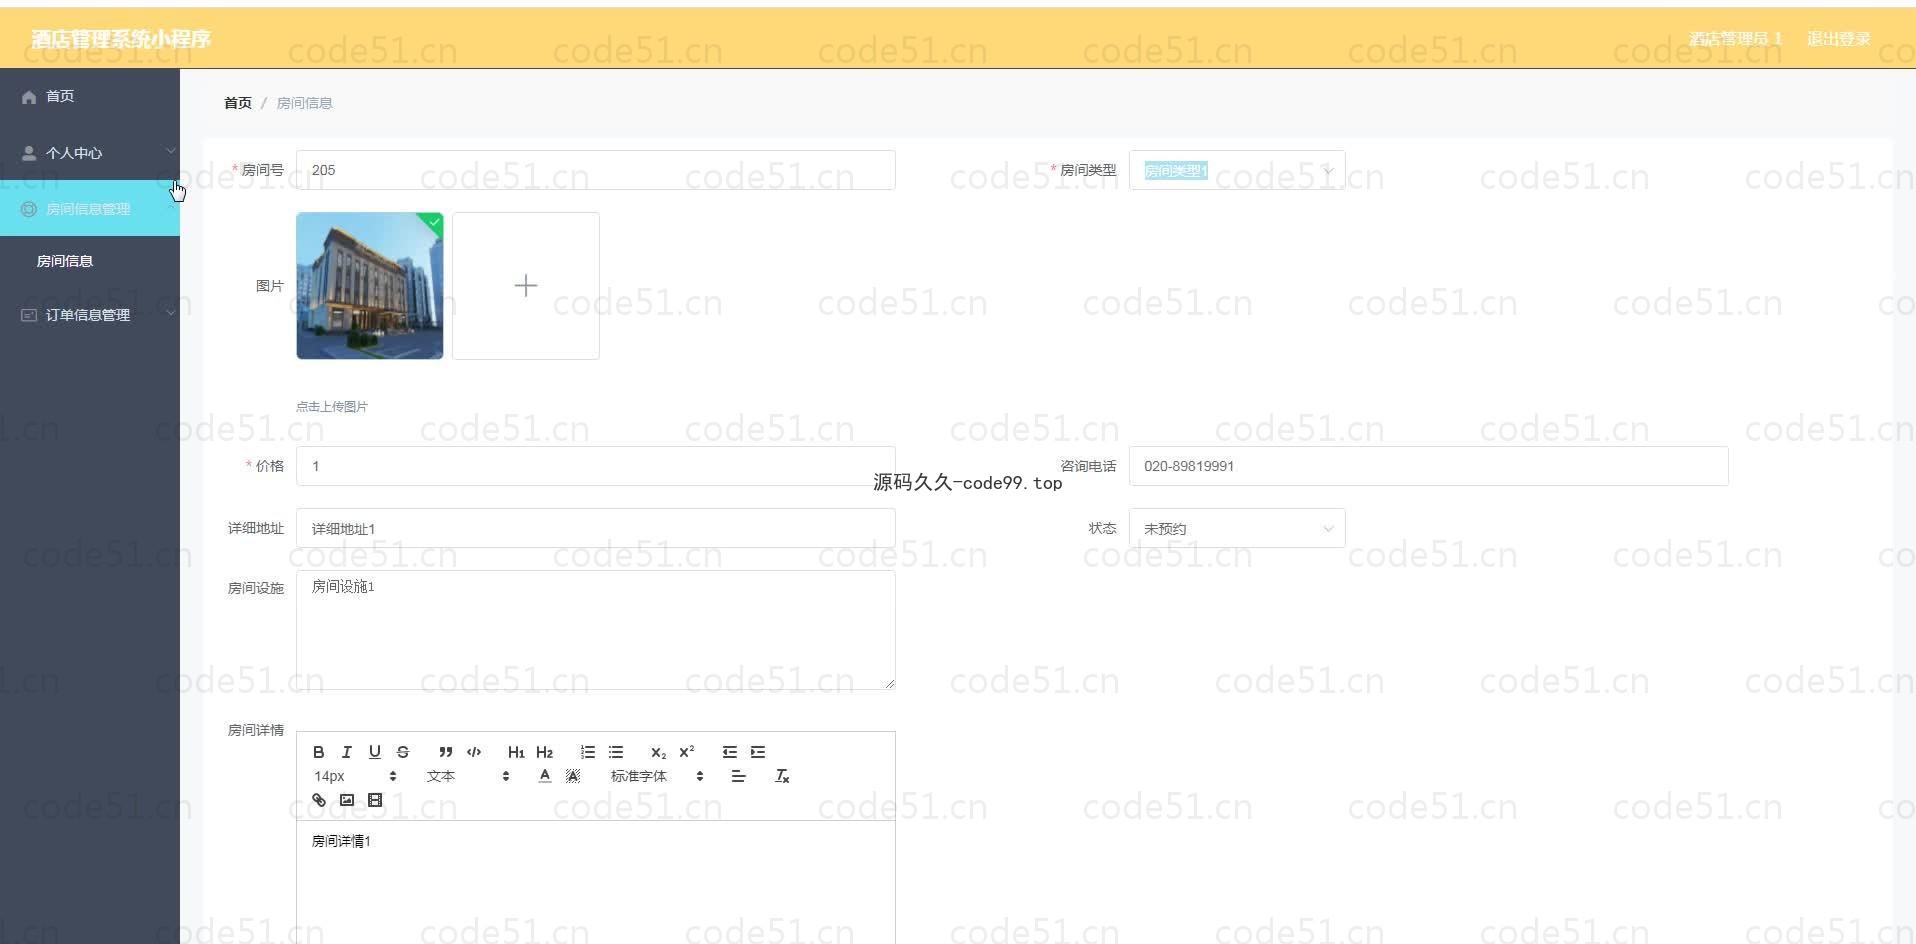Select 房间信息管理 in the sidebar
Image resolution: width=1916 pixels, height=944 pixels.
[90, 209]
